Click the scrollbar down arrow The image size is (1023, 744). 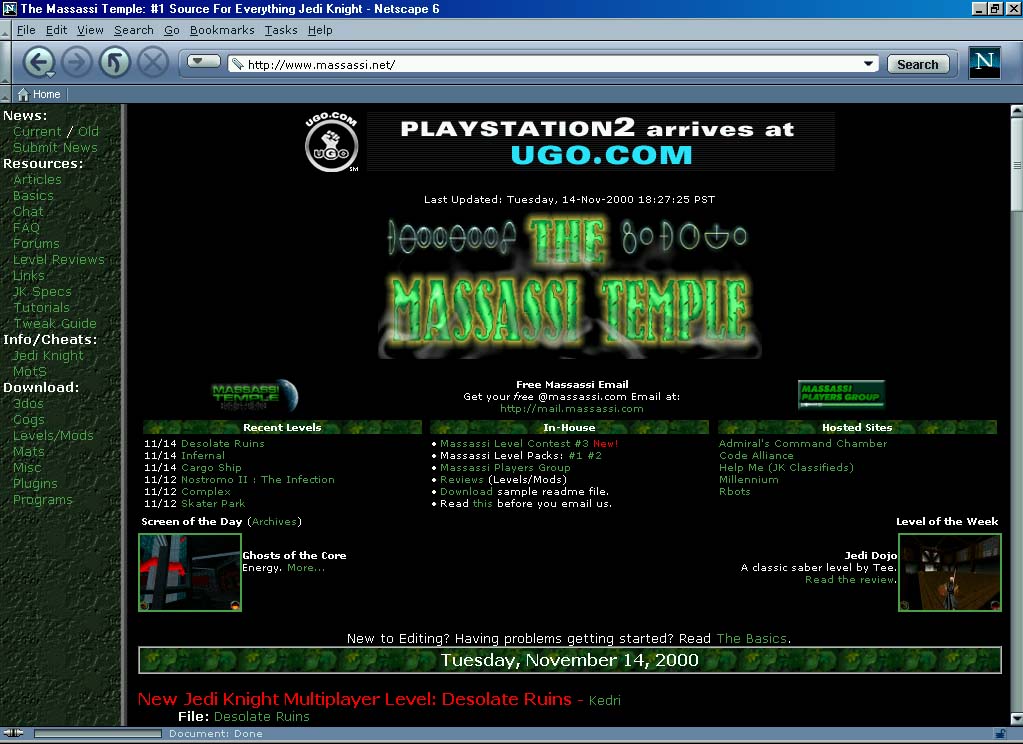[1016, 719]
